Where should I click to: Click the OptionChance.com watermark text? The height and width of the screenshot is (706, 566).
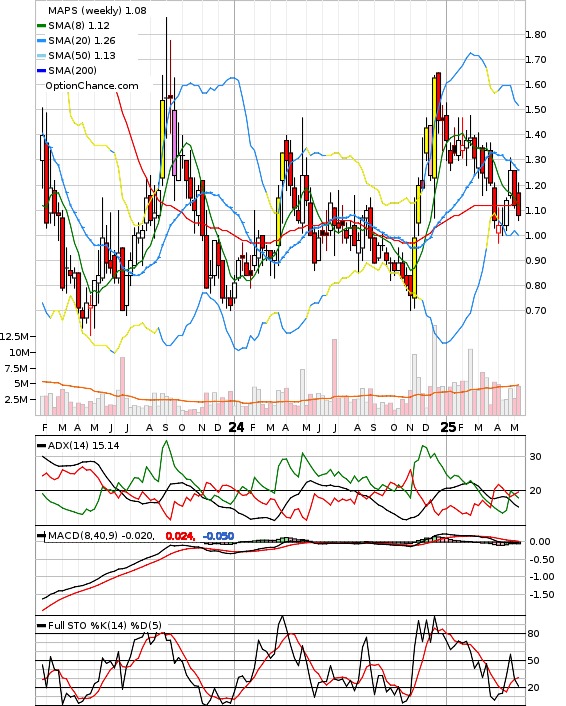point(92,86)
